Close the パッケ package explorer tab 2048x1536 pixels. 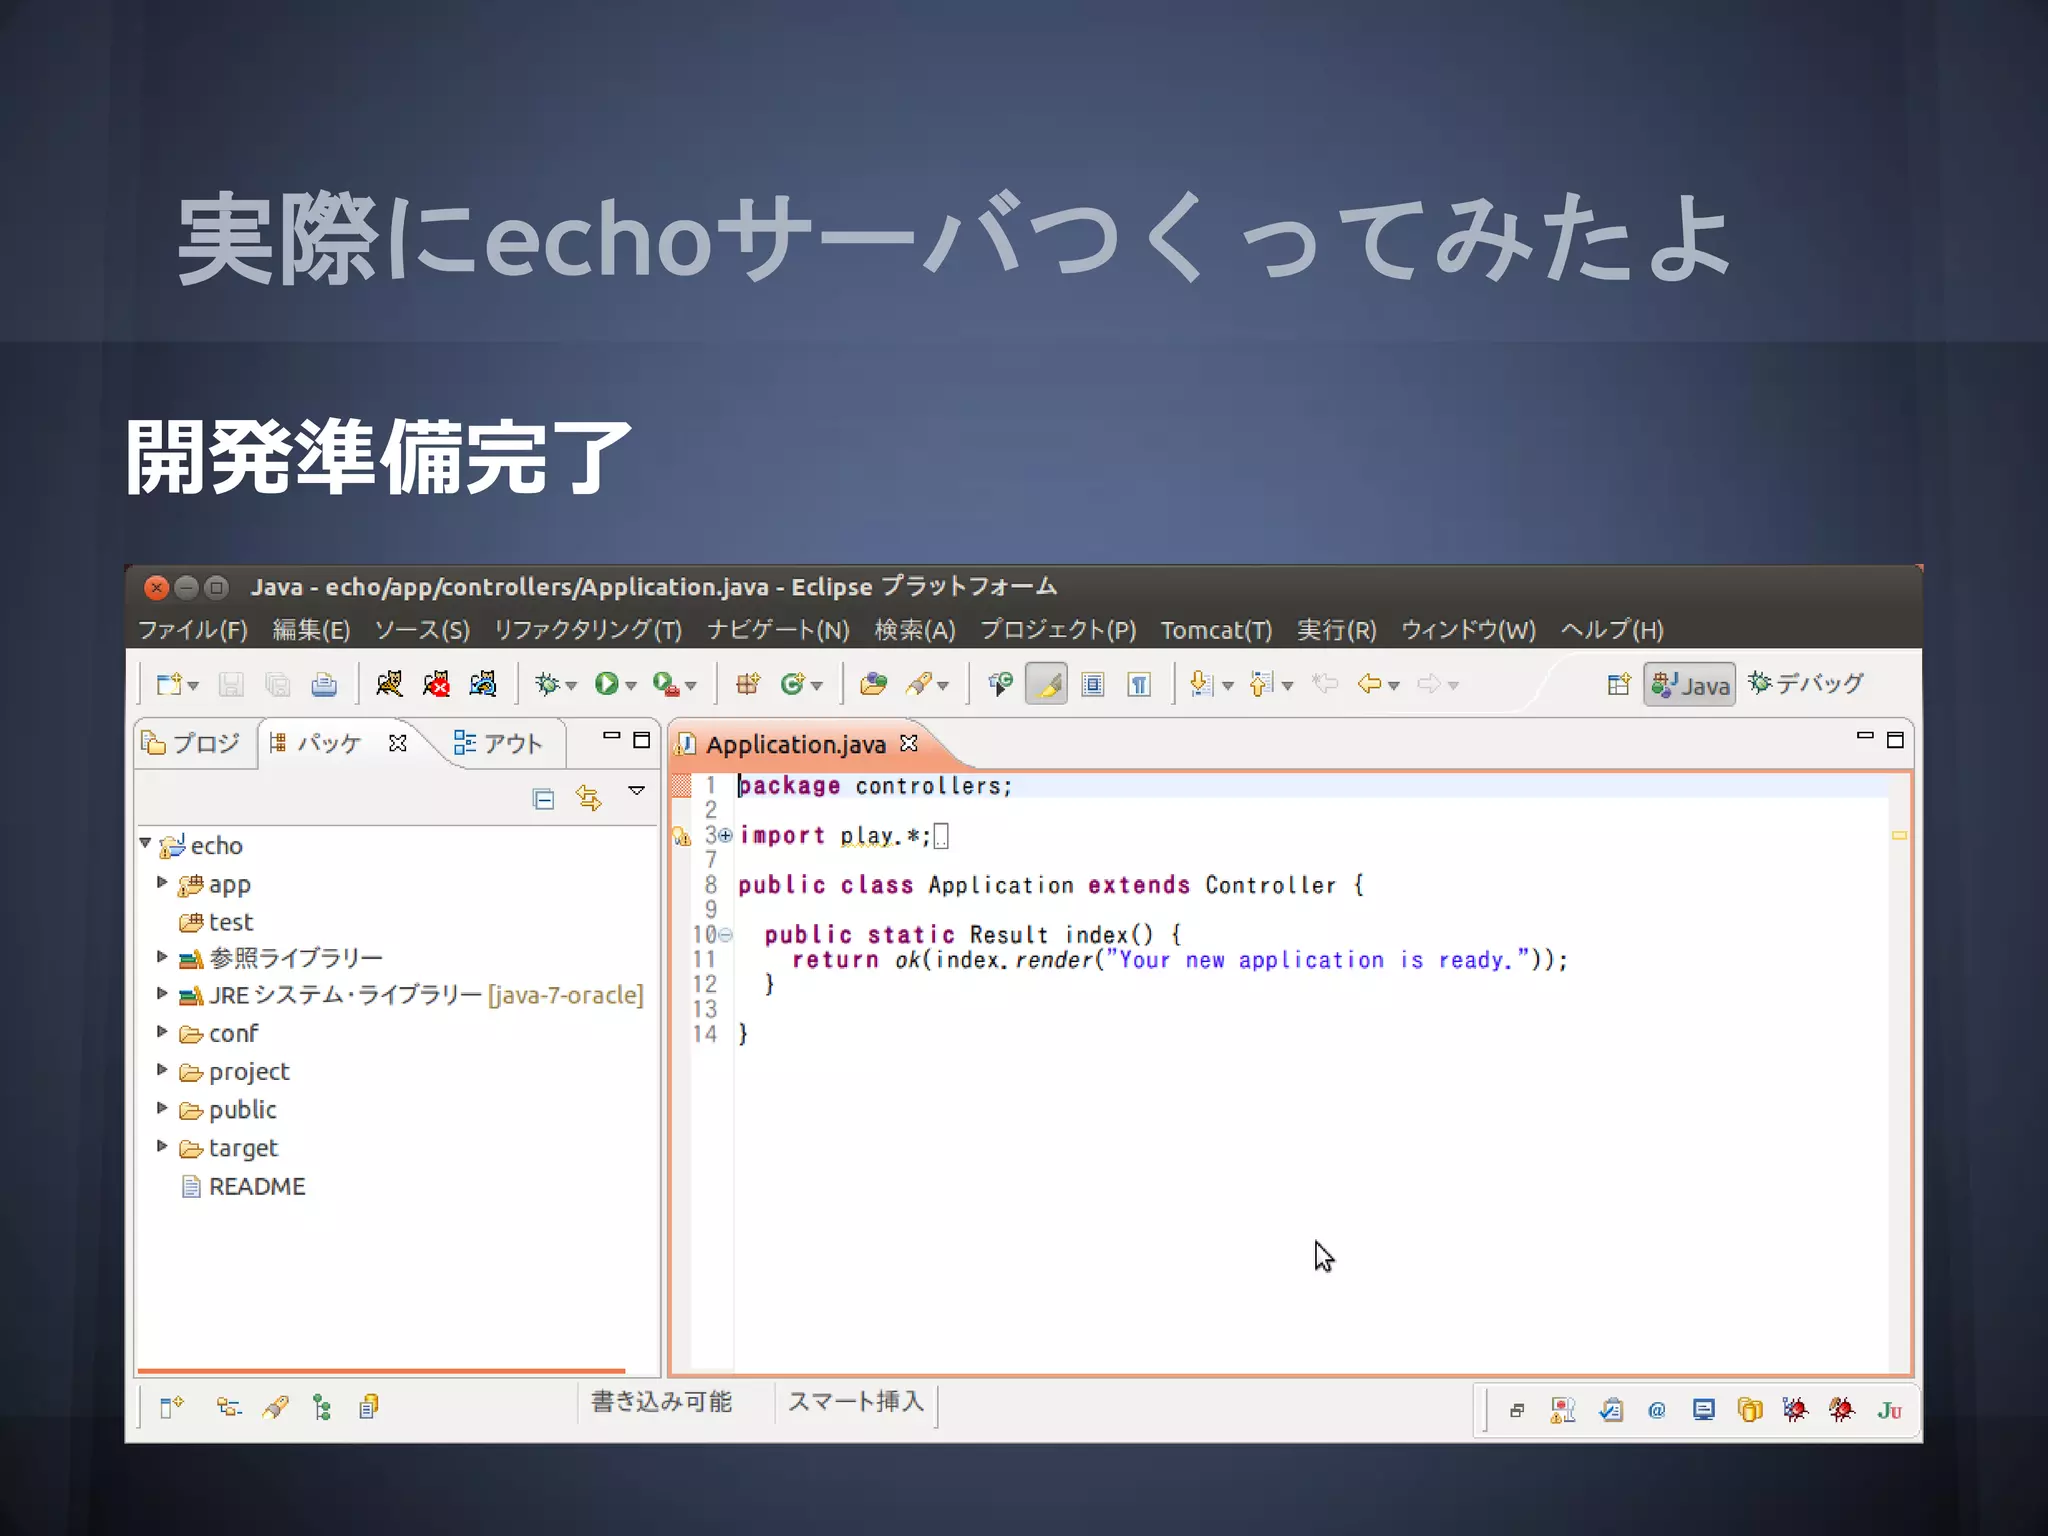pos(398,743)
